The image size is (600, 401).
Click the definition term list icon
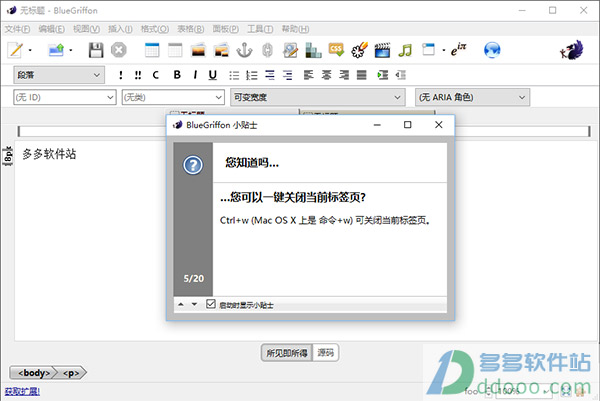(x=270, y=75)
